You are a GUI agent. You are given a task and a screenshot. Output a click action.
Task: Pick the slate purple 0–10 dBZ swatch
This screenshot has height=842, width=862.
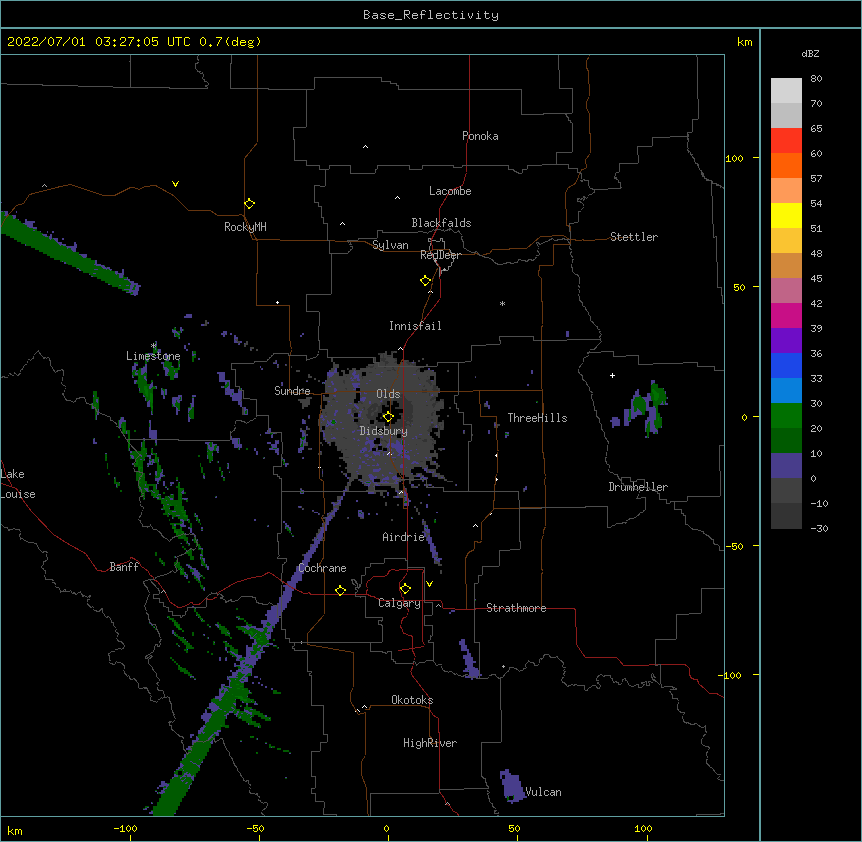786,466
